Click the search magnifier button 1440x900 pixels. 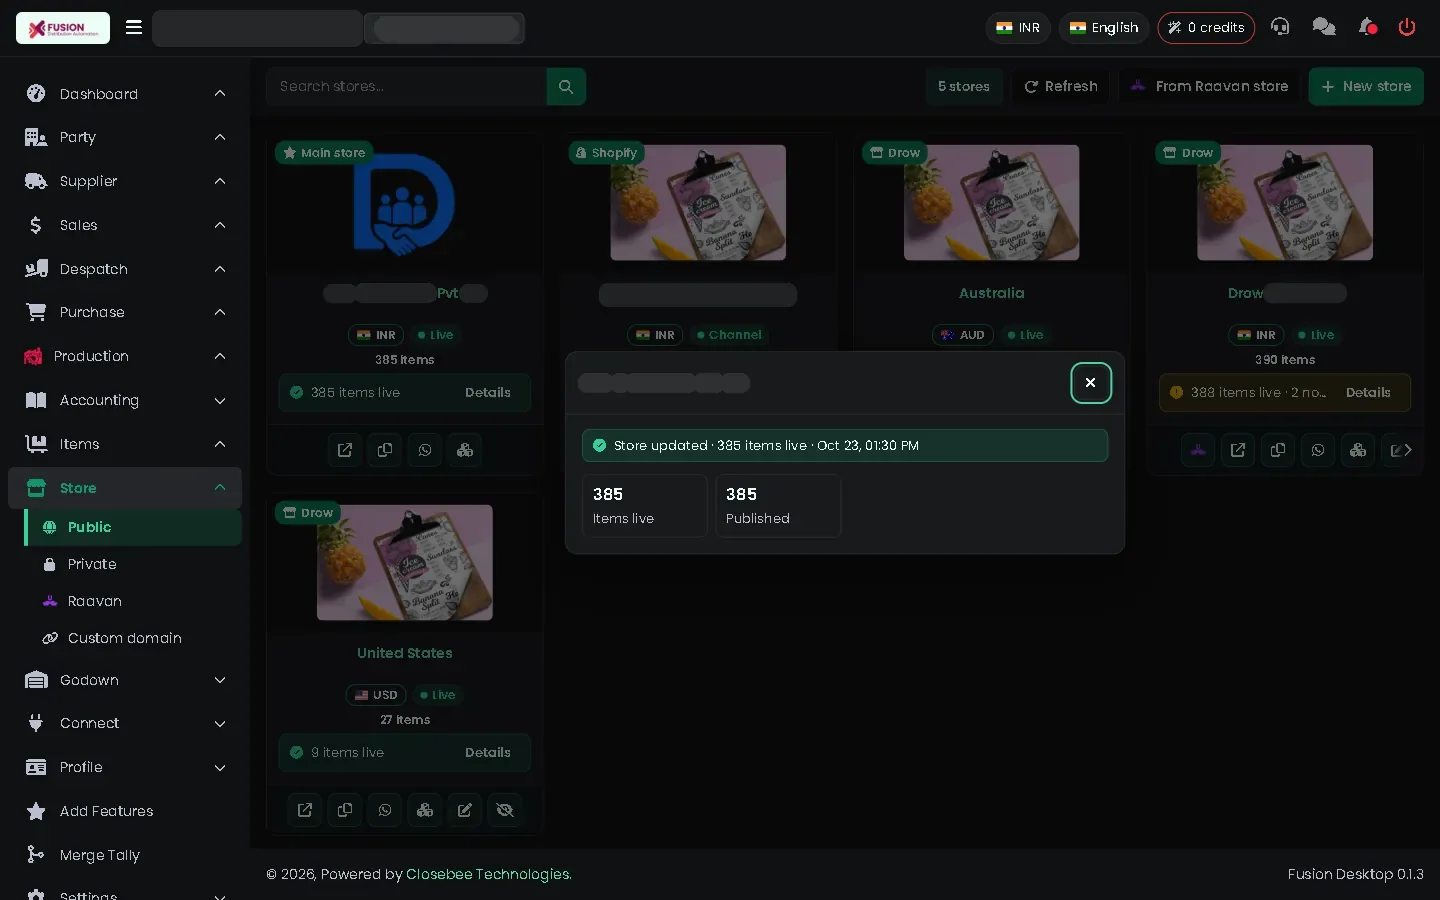pyautogui.click(x=566, y=86)
